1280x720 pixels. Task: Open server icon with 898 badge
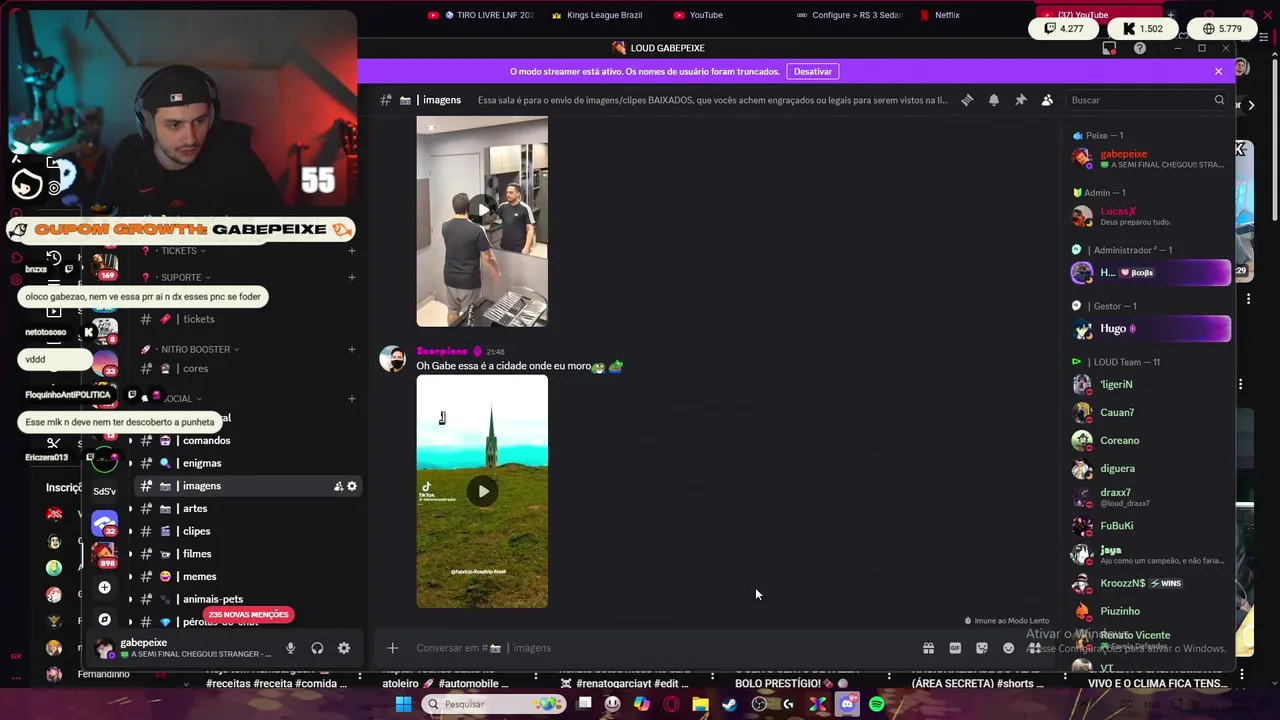point(104,553)
